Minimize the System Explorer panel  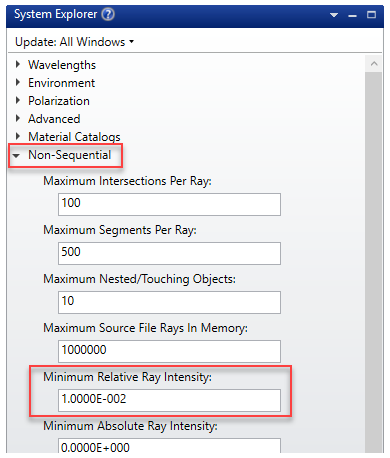[x=352, y=15]
